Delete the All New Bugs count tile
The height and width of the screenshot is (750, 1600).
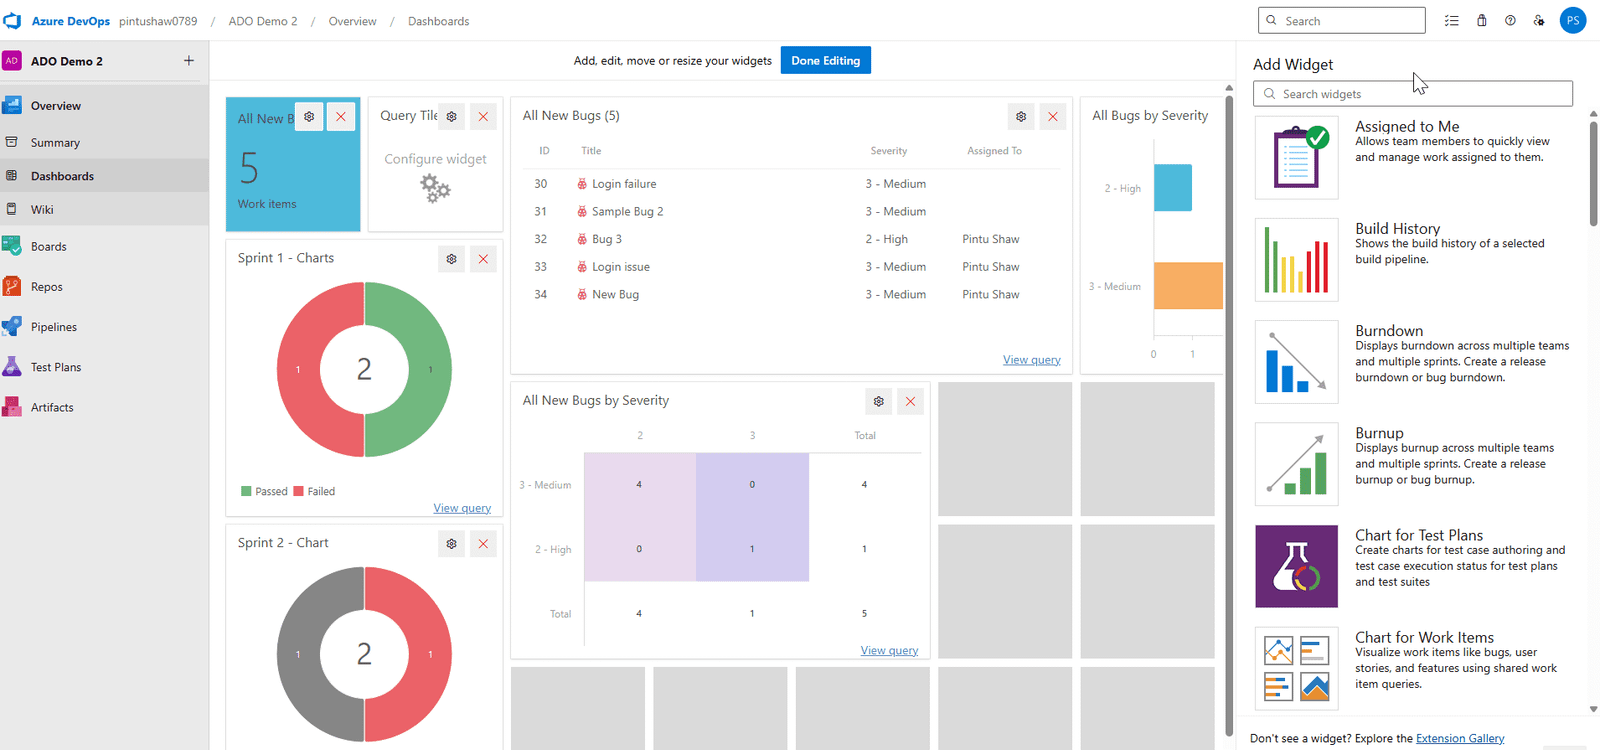click(x=341, y=117)
